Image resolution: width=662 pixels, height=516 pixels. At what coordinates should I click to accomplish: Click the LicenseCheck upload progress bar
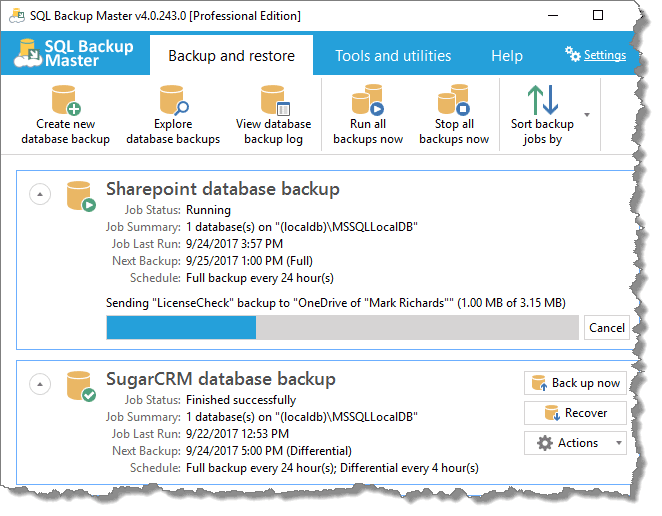pos(342,328)
